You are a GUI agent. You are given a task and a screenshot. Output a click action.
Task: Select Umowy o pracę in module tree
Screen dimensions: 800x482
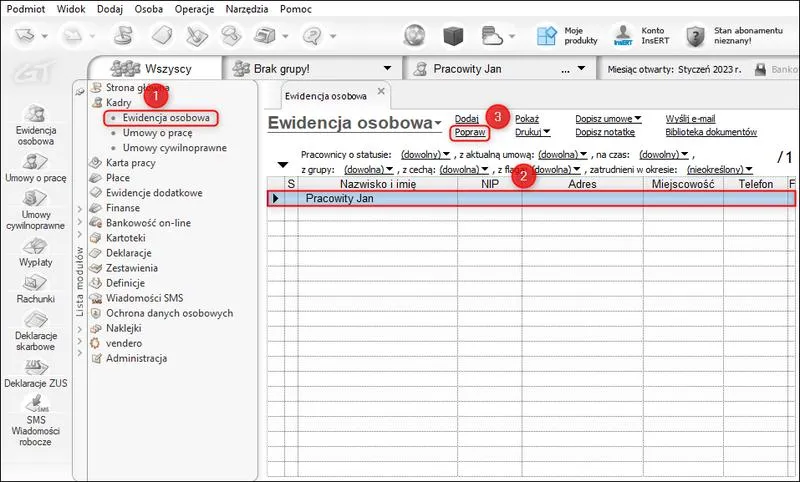159,132
